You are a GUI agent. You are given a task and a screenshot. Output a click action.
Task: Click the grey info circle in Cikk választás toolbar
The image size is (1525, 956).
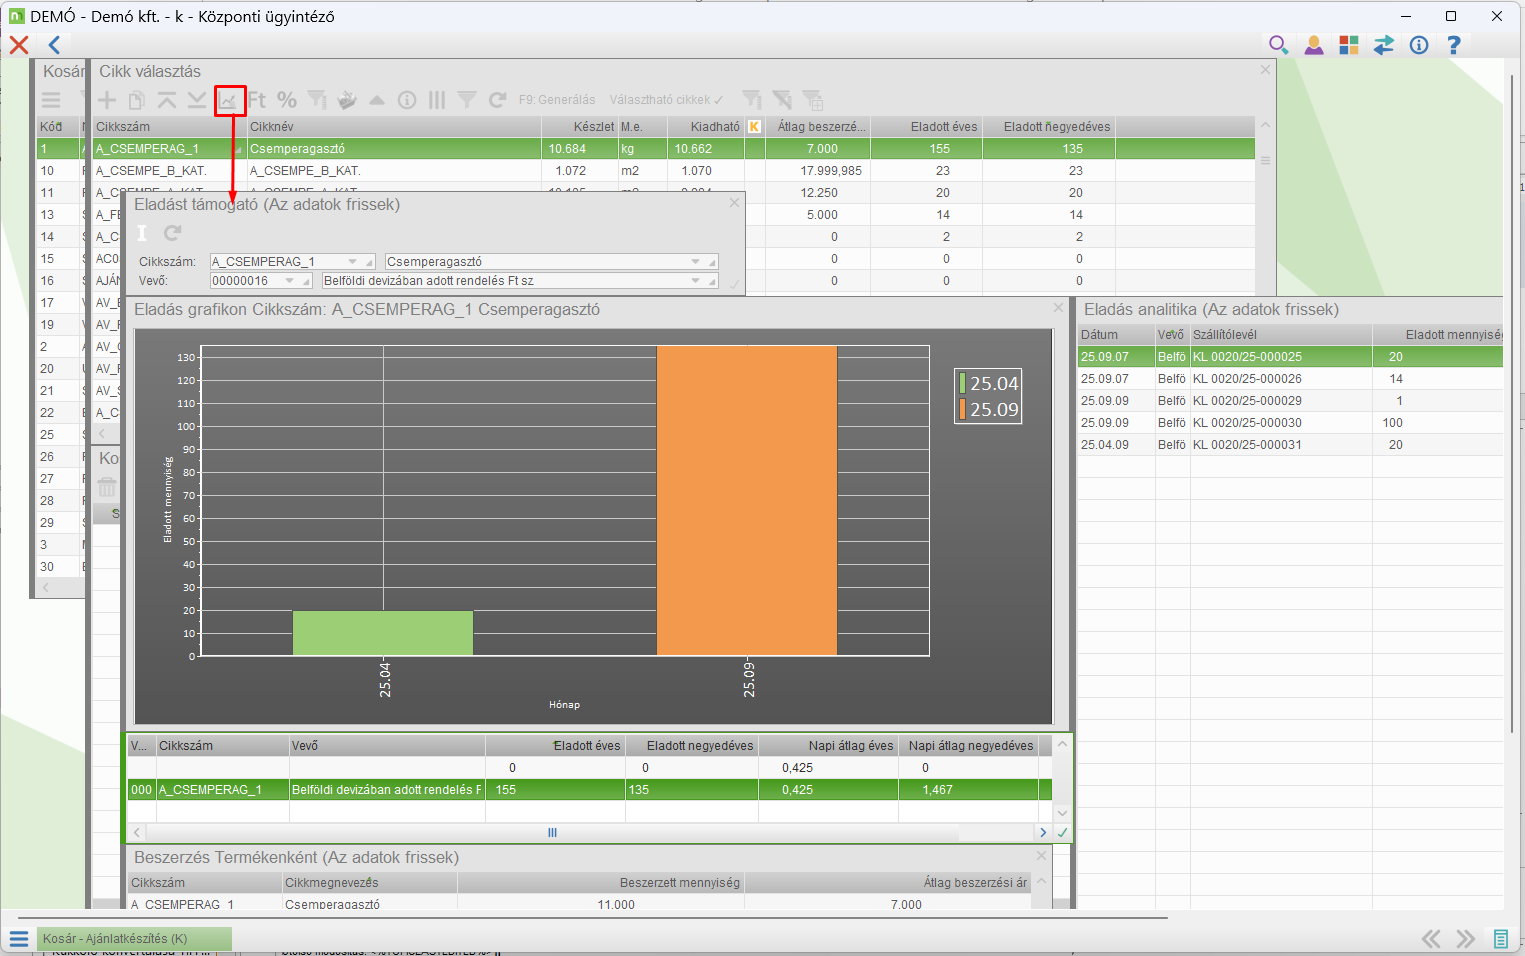[x=407, y=100]
